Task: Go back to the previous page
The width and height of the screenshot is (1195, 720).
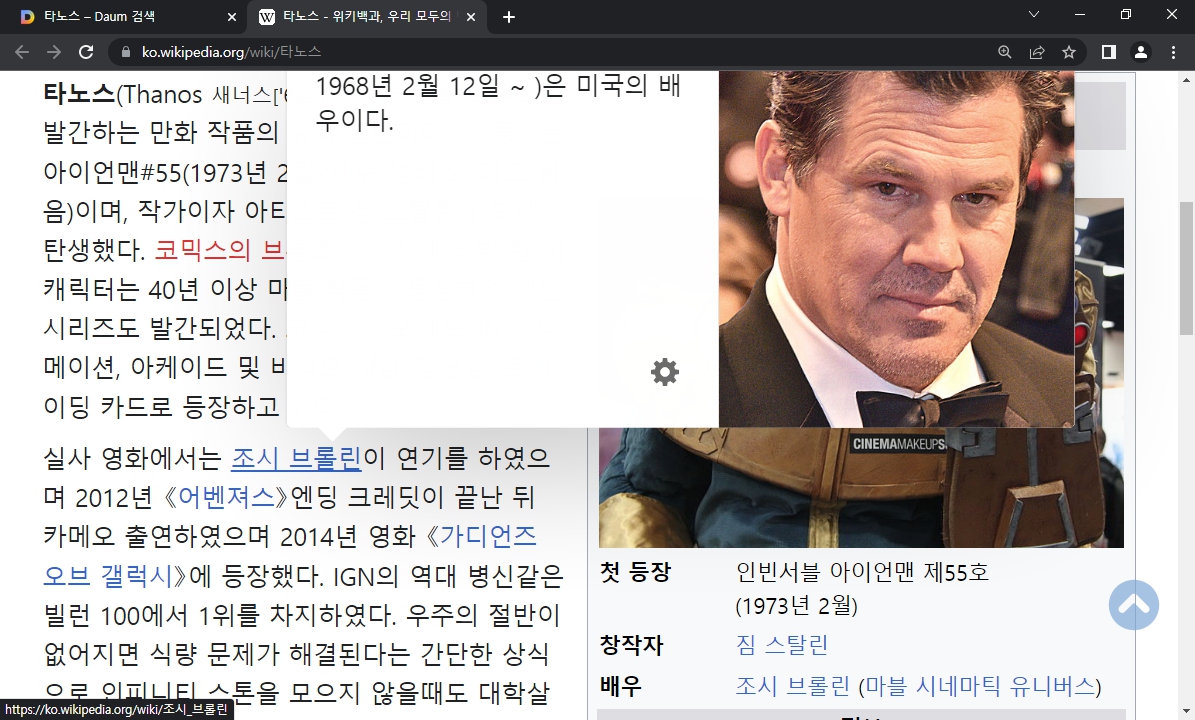Action: point(22,52)
